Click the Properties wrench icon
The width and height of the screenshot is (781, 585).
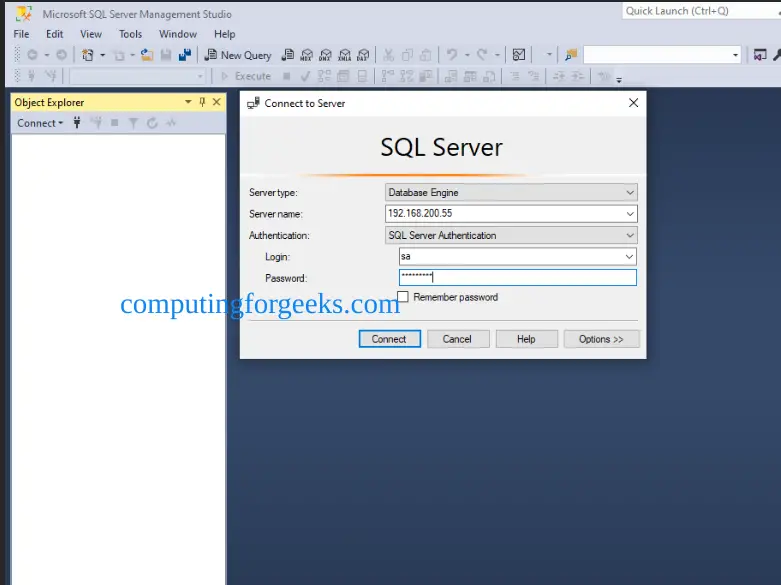pyautogui.click(x=777, y=55)
